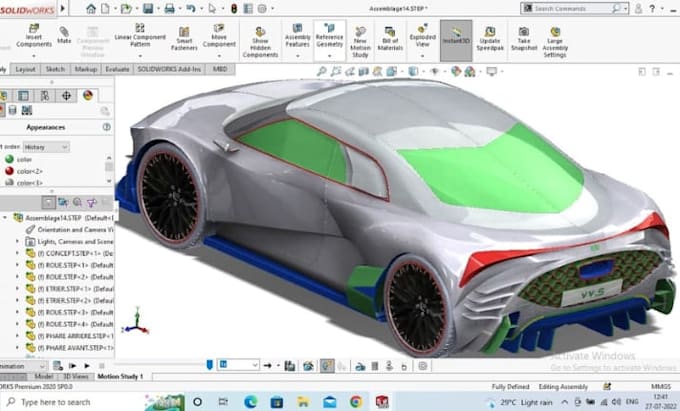
Task: Switch to the Layout tab
Action: 25,69
